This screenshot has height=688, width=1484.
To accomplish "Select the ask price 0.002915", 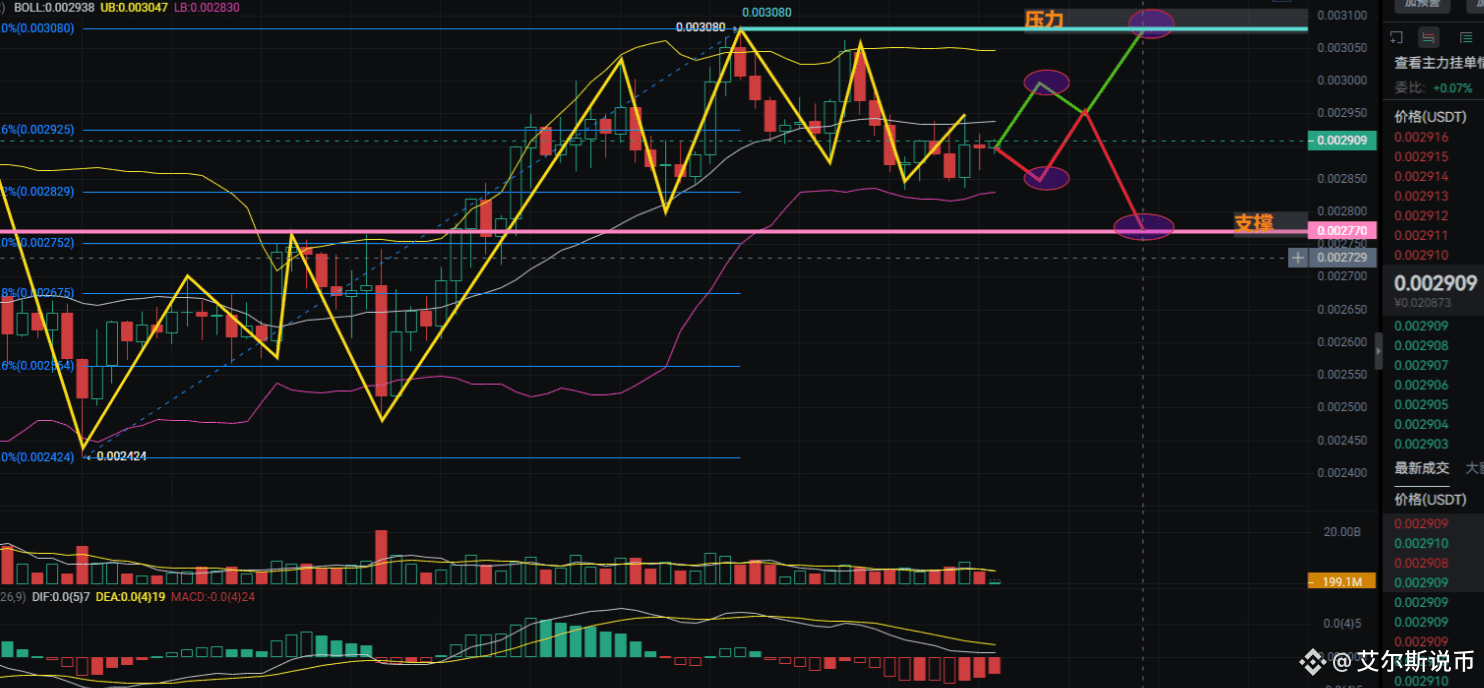I will (1421, 157).
